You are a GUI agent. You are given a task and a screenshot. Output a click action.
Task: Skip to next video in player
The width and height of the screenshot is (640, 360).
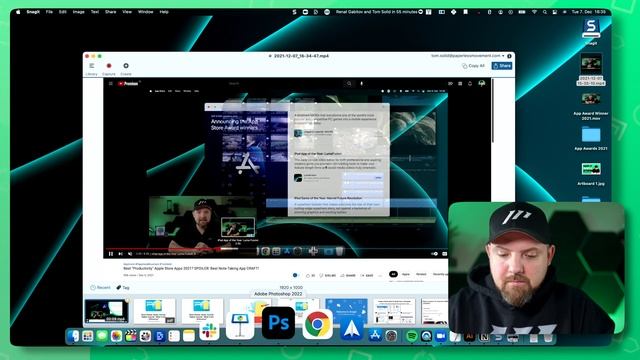(x=120, y=253)
